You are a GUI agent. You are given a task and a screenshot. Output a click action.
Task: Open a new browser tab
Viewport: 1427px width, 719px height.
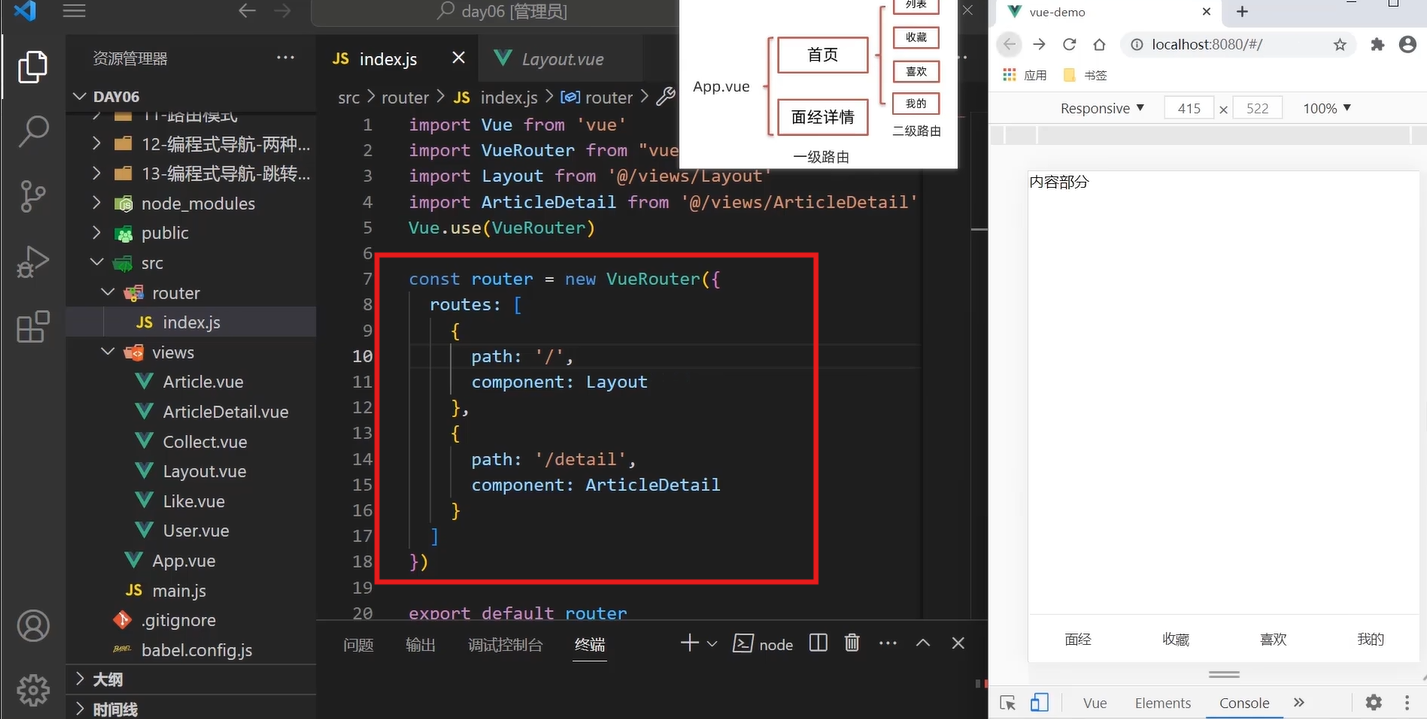click(x=1242, y=11)
